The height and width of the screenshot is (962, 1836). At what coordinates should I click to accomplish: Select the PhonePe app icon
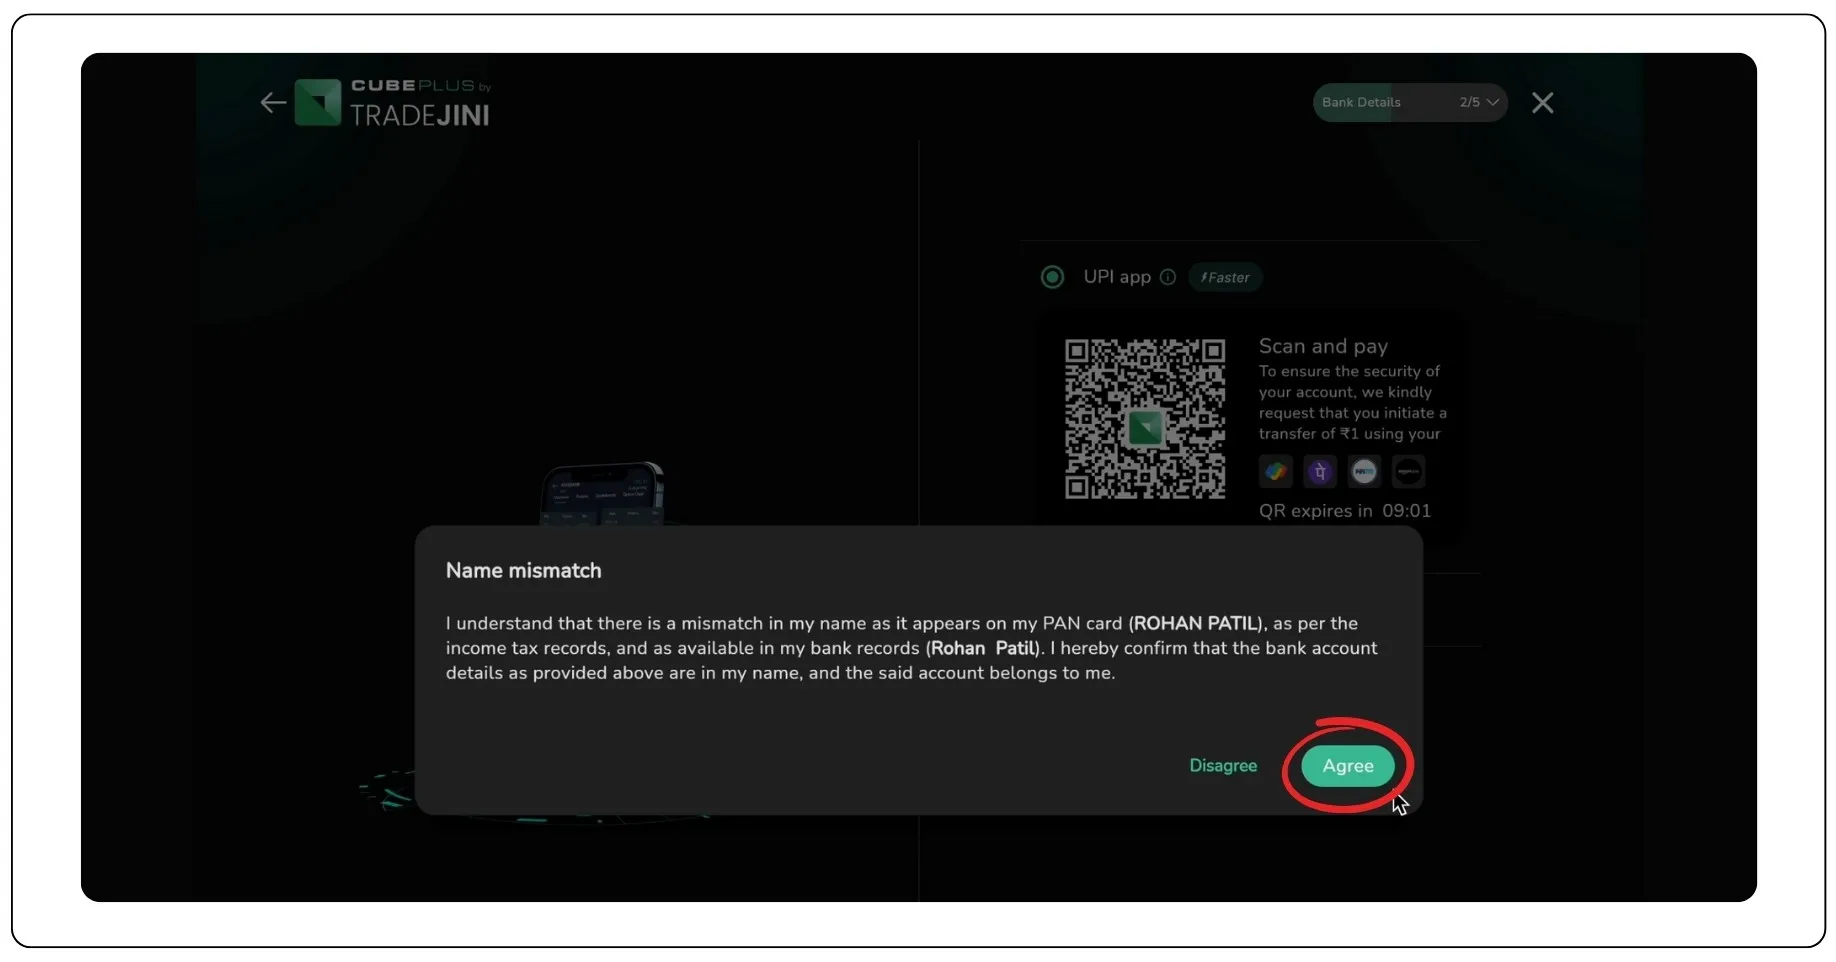pos(1320,471)
